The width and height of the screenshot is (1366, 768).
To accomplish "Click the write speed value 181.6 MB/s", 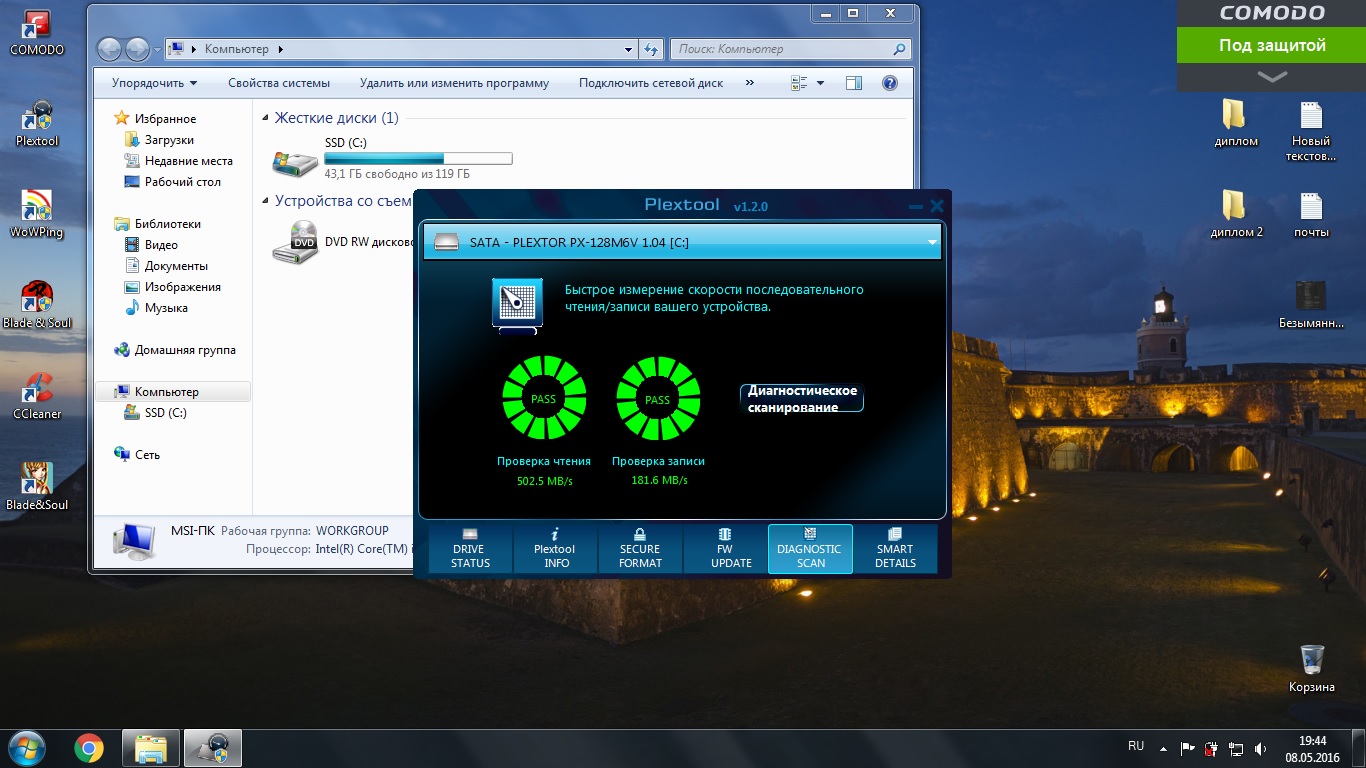I will tap(659, 481).
